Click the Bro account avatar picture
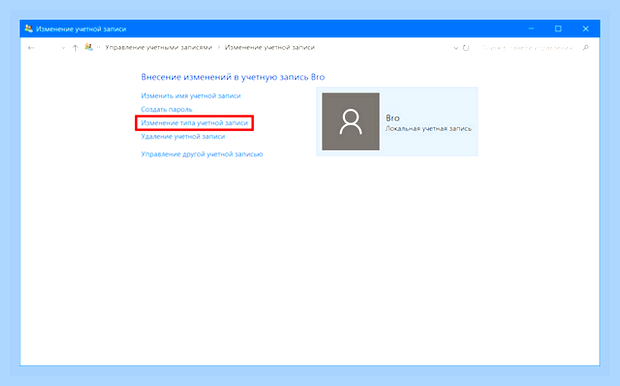Screen dimensions: 620x386 coord(351,121)
